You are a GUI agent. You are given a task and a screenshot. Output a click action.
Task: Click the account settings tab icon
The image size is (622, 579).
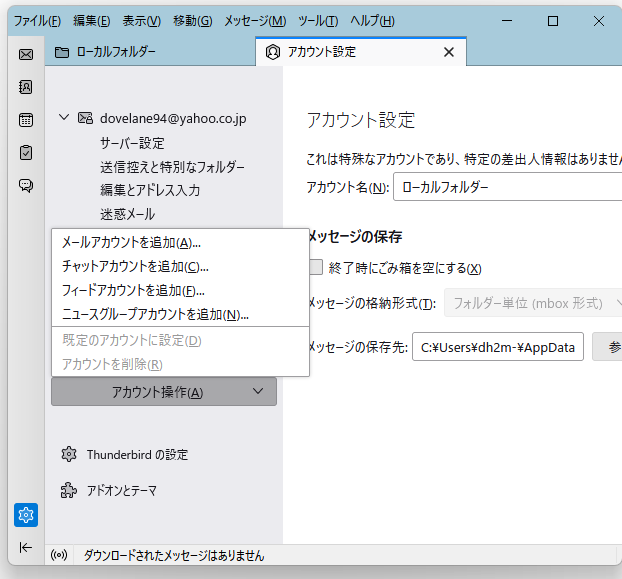pos(273,52)
